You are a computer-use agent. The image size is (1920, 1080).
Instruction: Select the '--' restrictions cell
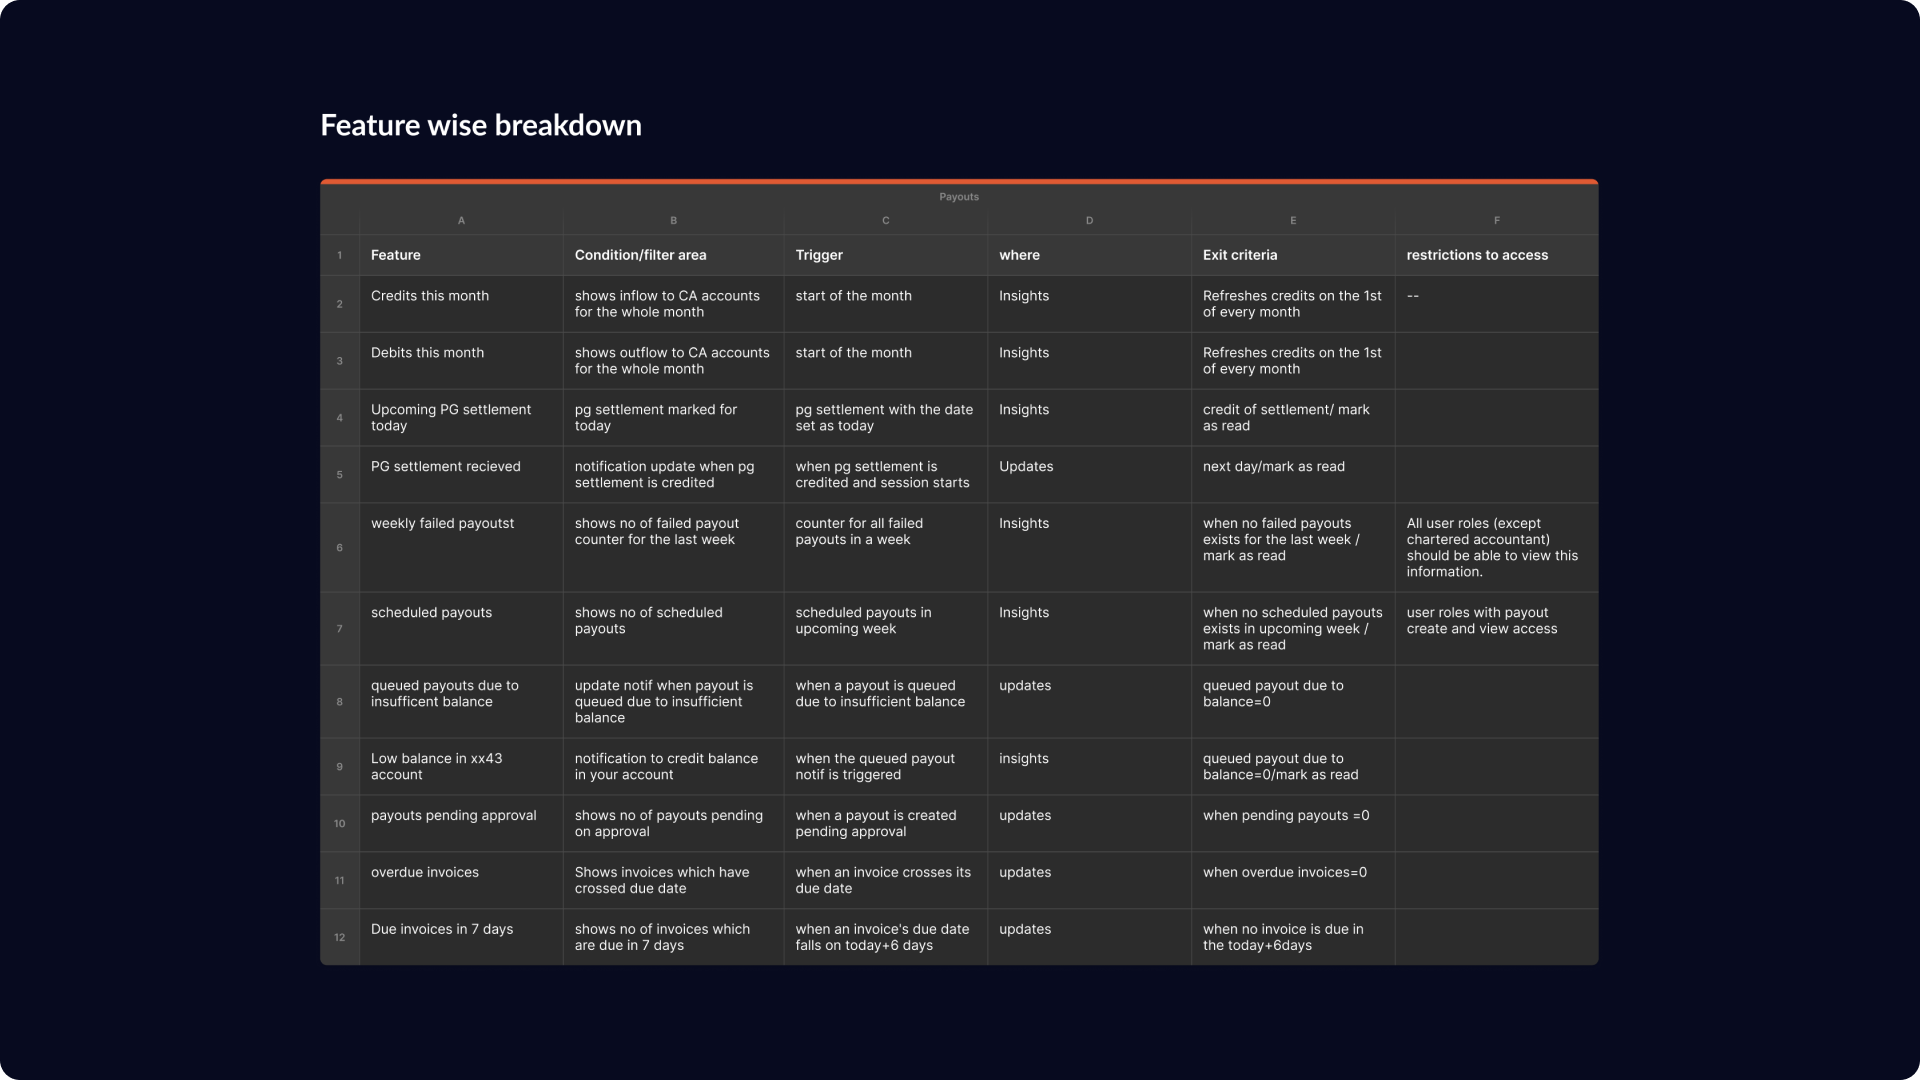pos(1496,304)
